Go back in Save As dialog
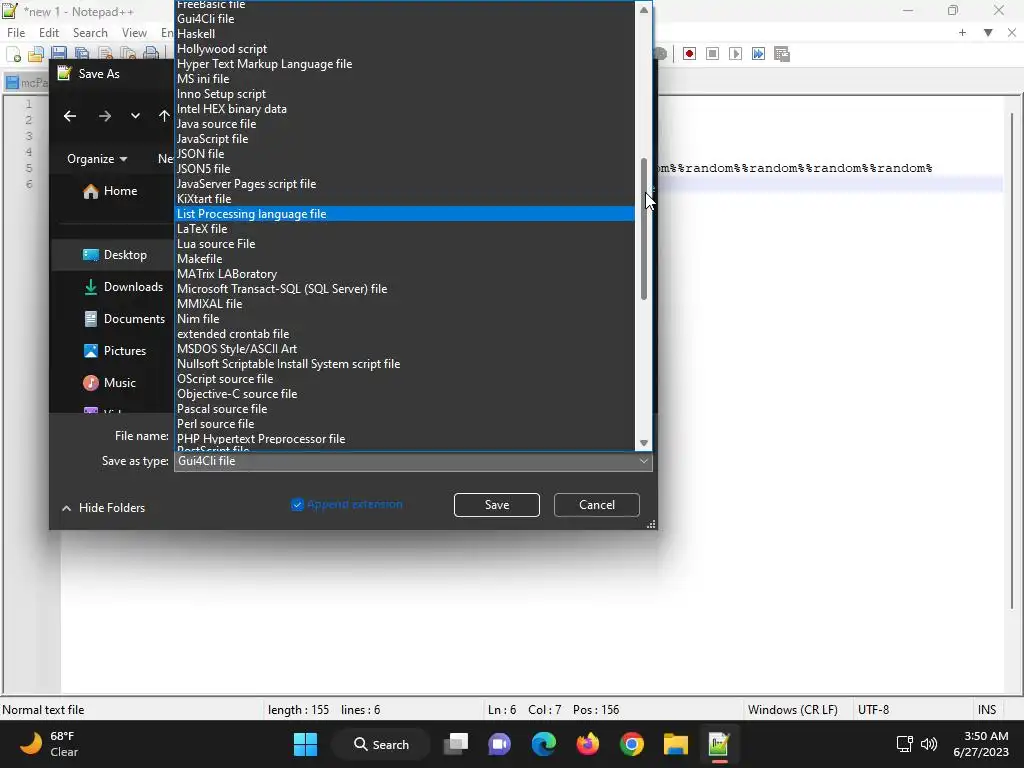This screenshot has width=1024, height=768. pos(70,116)
